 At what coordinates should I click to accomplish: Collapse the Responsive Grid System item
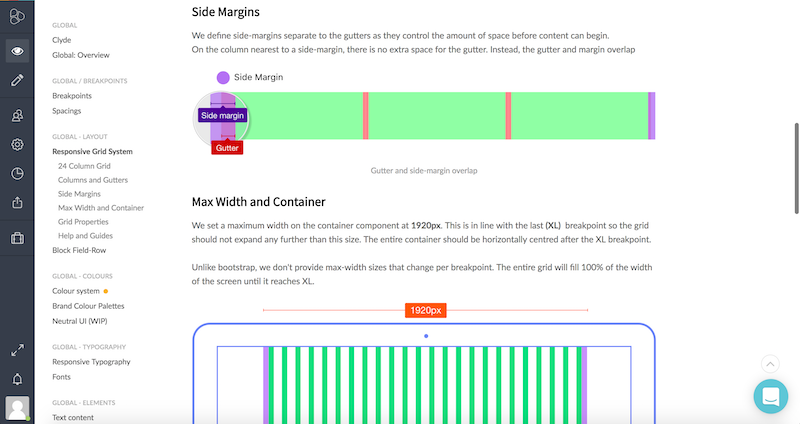click(x=92, y=152)
